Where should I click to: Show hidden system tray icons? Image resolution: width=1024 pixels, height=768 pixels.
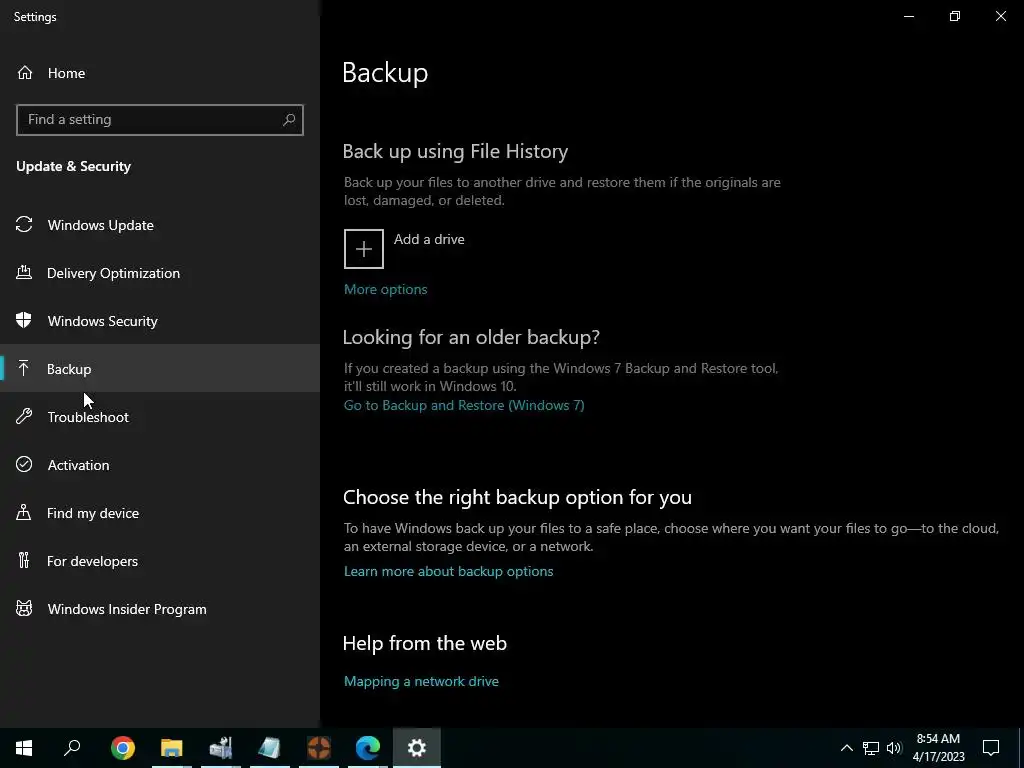point(846,748)
